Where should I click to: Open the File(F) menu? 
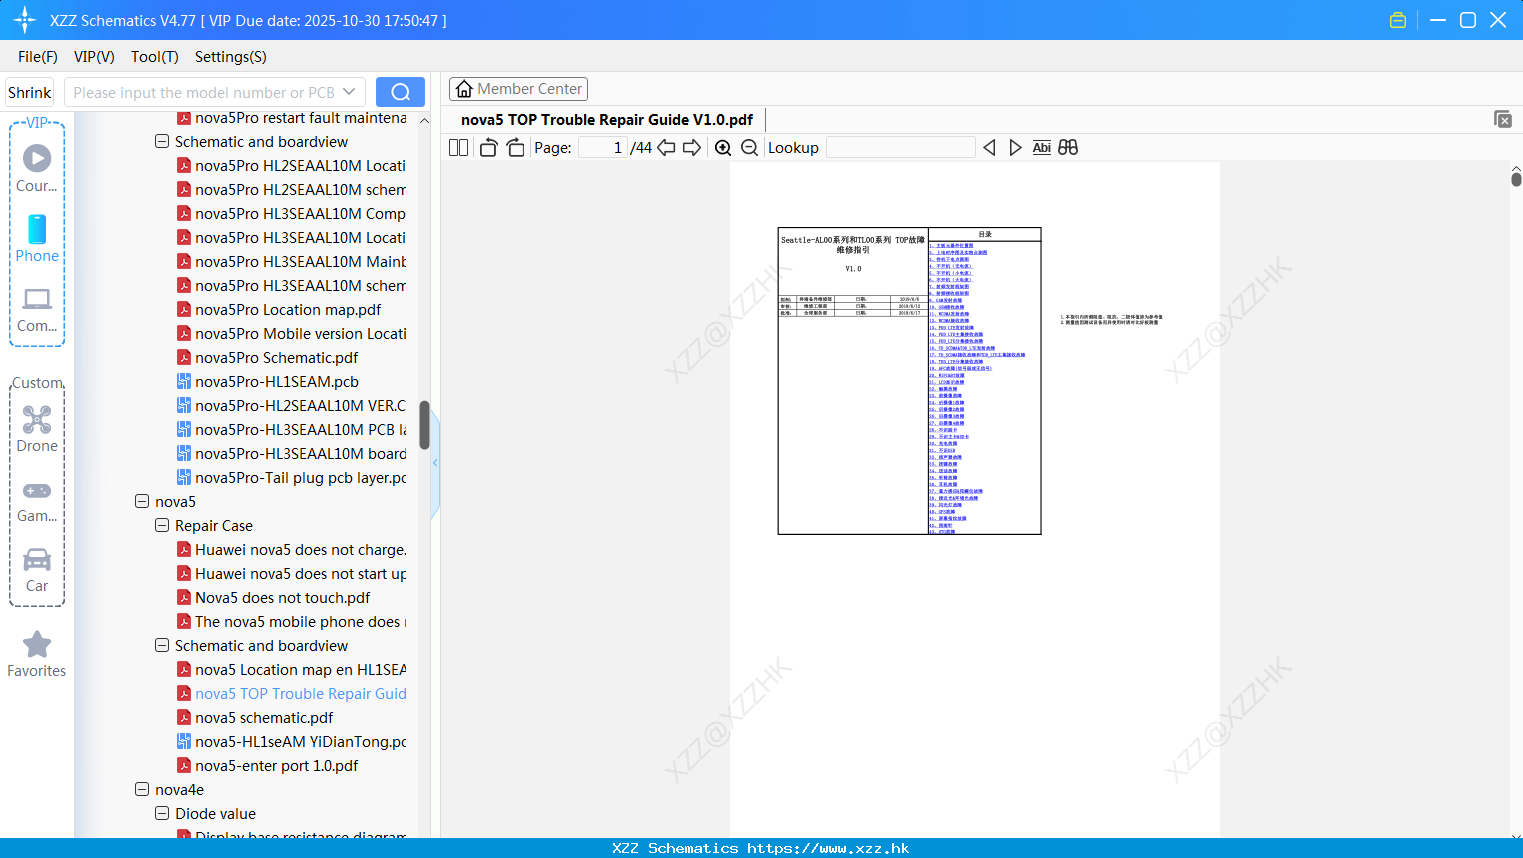click(x=38, y=57)
